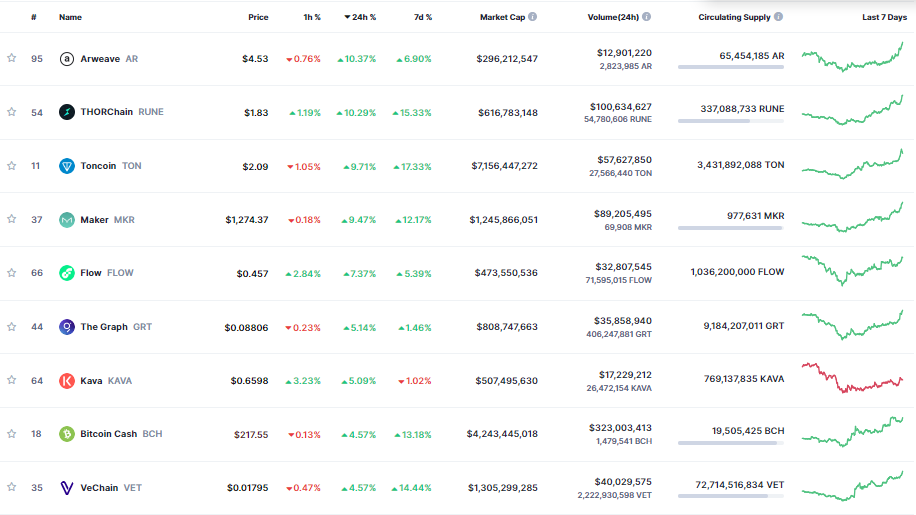Click the Arweave coin logo icon
The height and width of the screenshot is (515, 916).
coord(67,58)
